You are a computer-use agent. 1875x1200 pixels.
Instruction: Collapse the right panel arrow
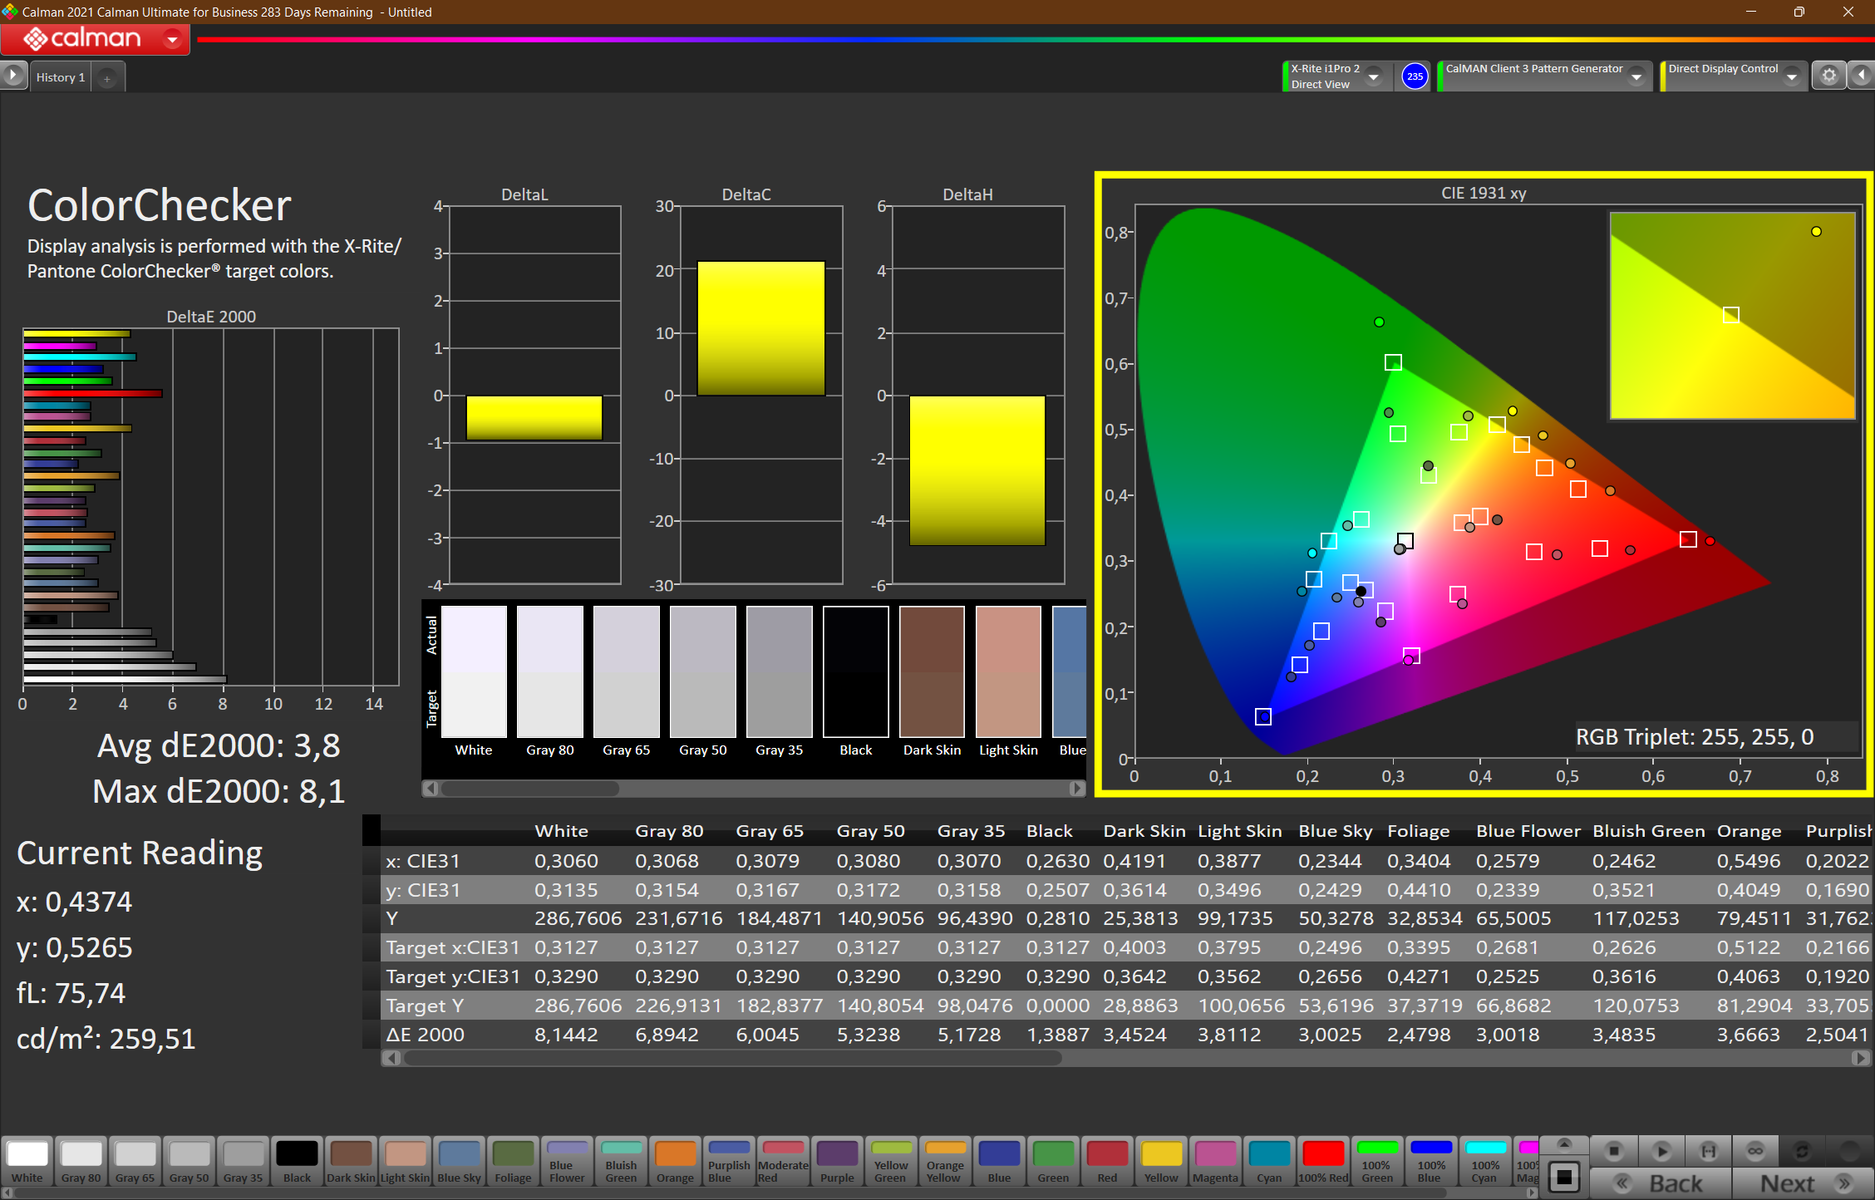[x=1861, y=76]
